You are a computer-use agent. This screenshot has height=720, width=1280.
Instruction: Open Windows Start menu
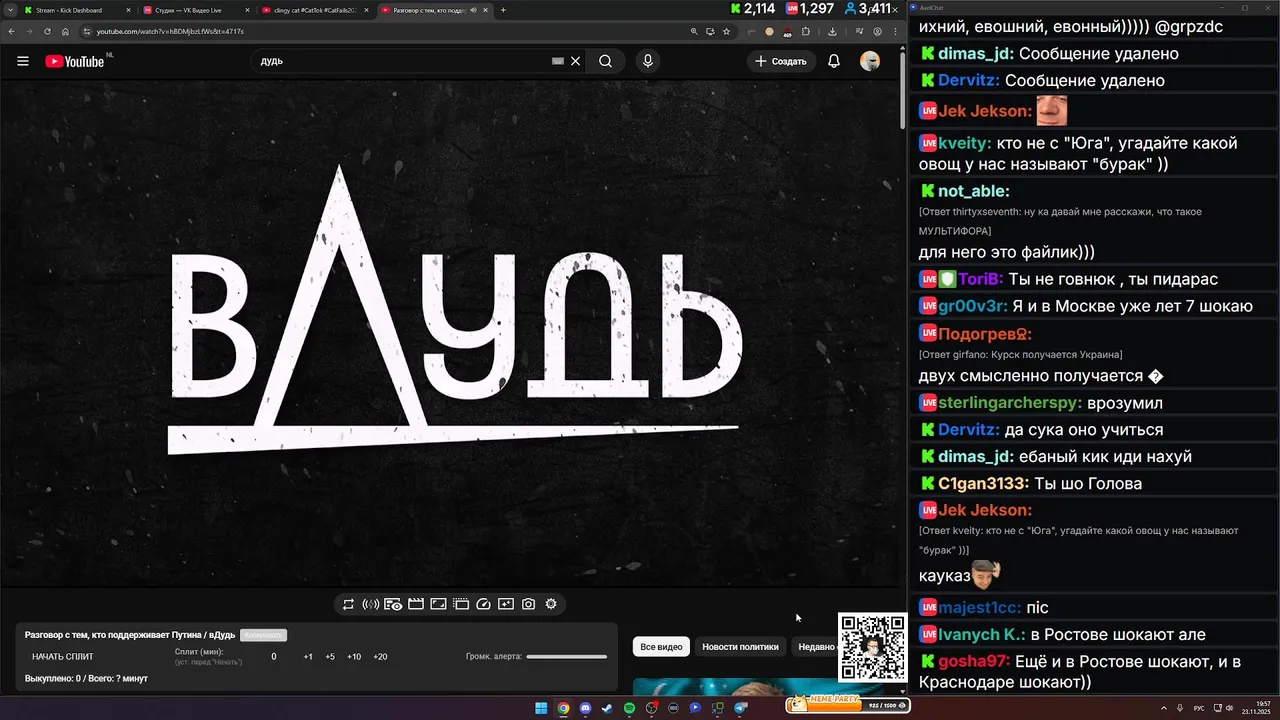tap(541, 708)
